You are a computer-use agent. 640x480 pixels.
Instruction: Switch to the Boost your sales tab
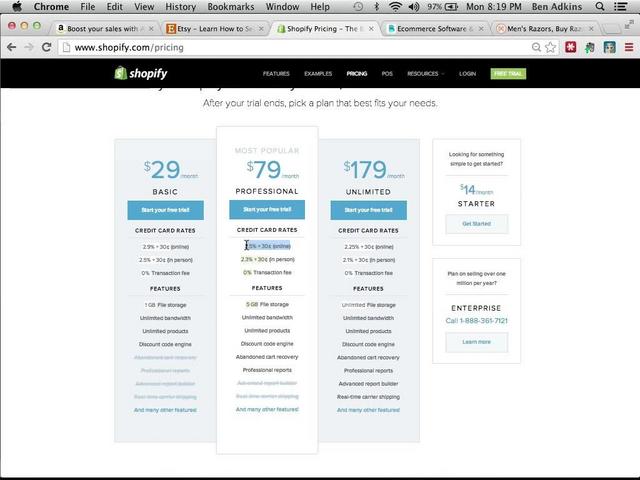(x=102, y=29)
